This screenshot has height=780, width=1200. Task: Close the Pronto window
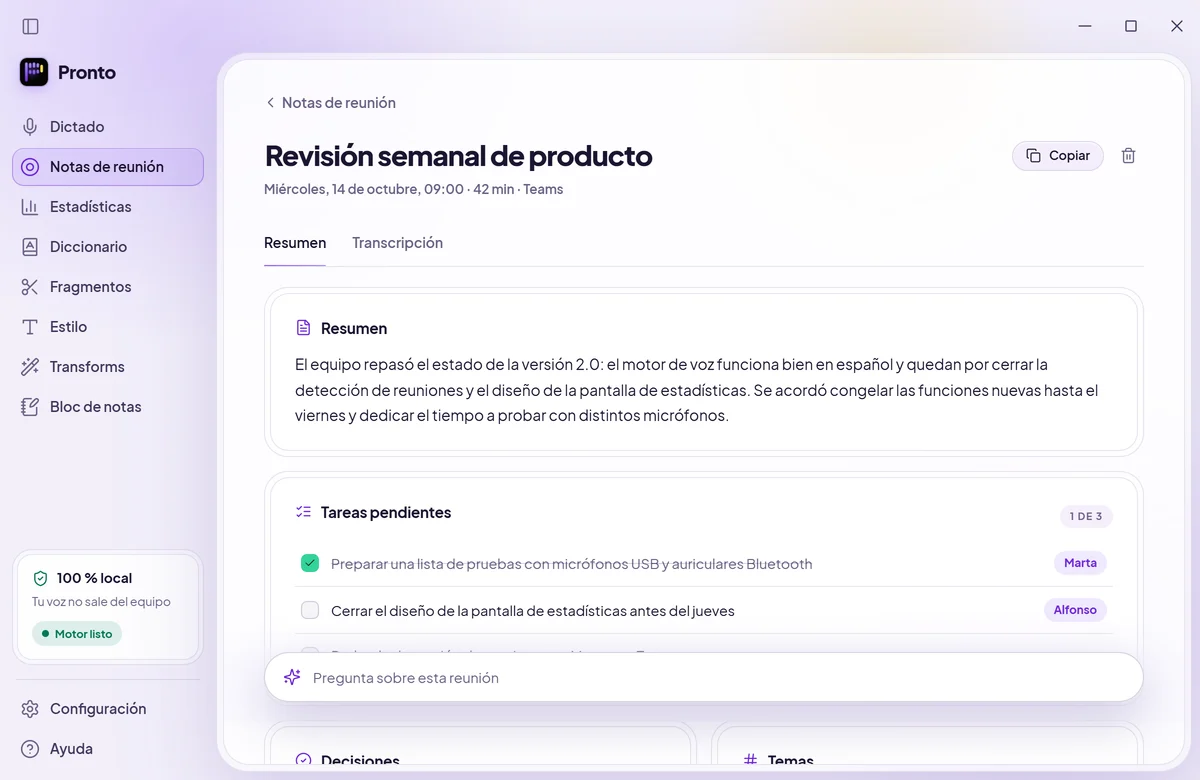(1177, 26)
